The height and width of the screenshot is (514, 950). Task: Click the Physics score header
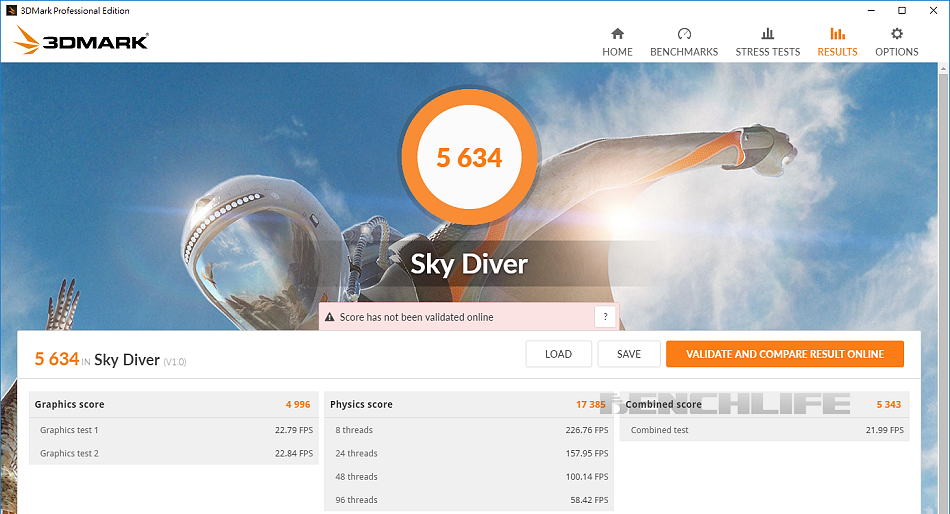(468, 404)
